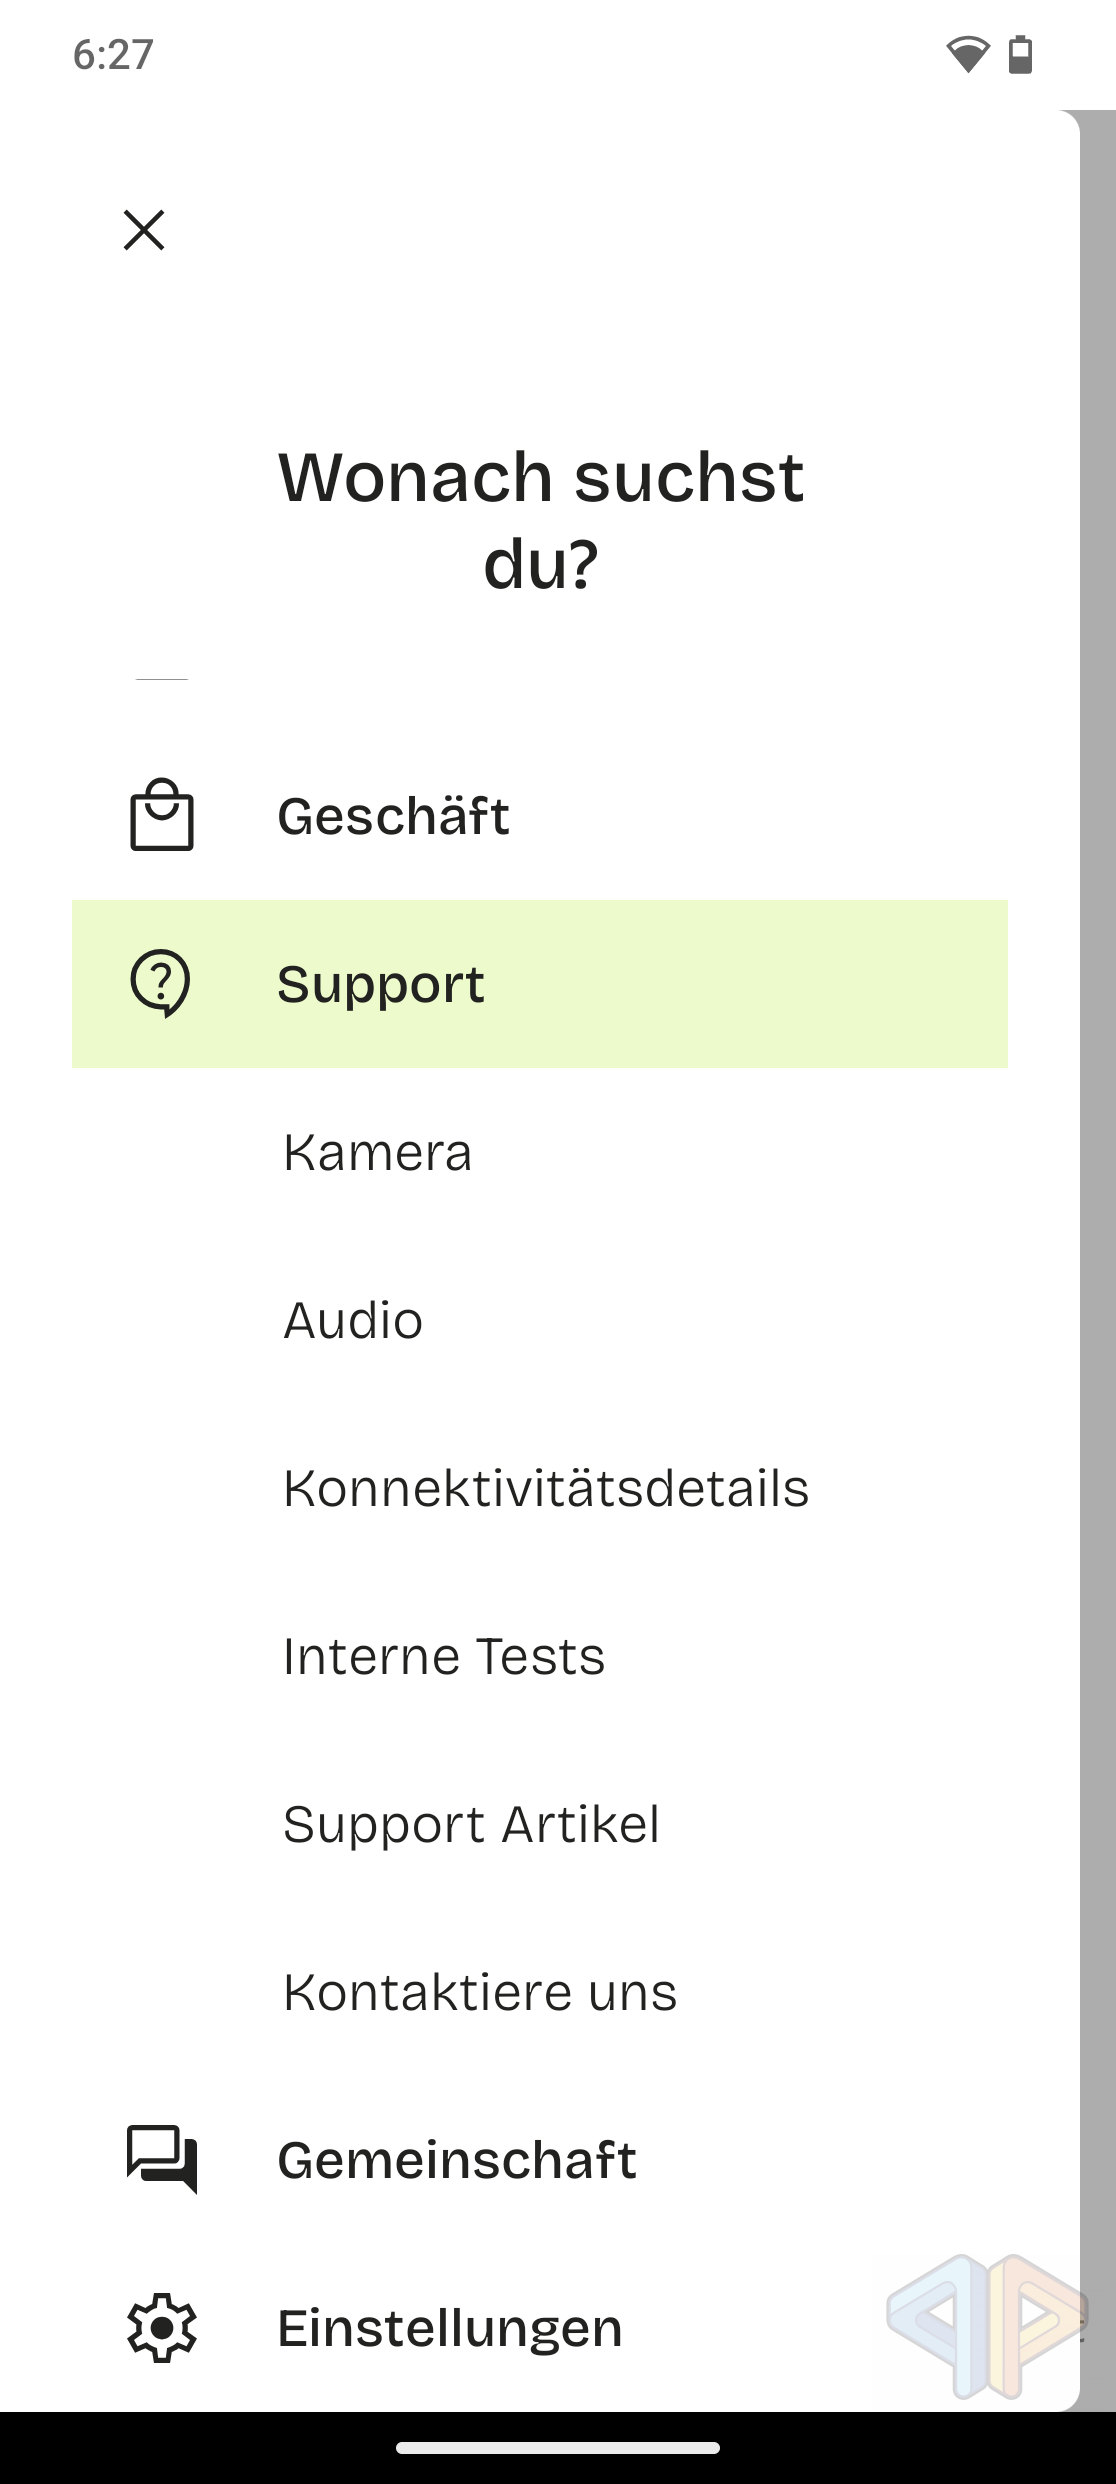The width and height of the screenshot is (1116, 2484).
Task: Click the Geschäft shopping bag icon
Action: pyautogui.click(x=161, y=815)
